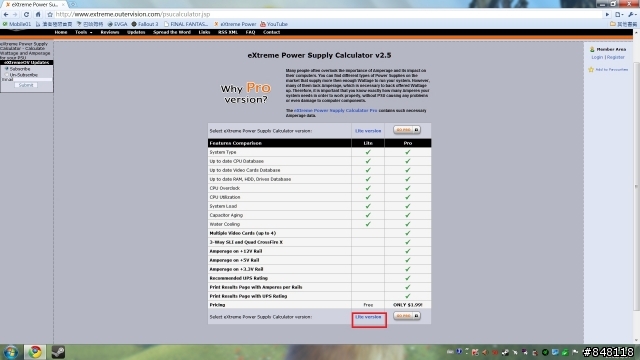The image size is (640, 360).
Task: Open the EVGA bookmark
Action: (118, 24)
